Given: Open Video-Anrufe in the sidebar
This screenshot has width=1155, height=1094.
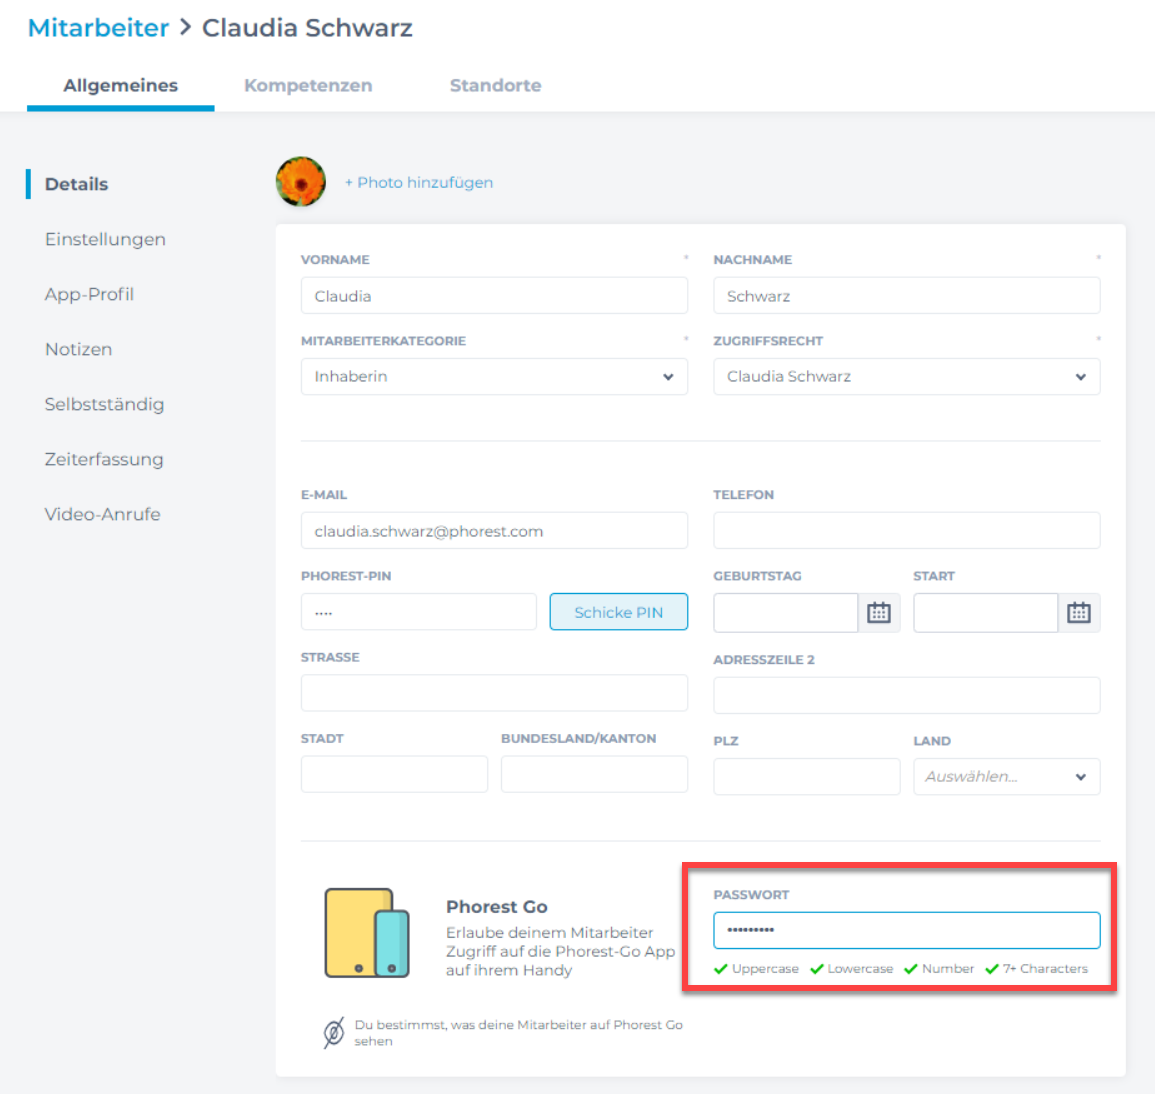Looking at the screenshot, I should coord(102,514).
